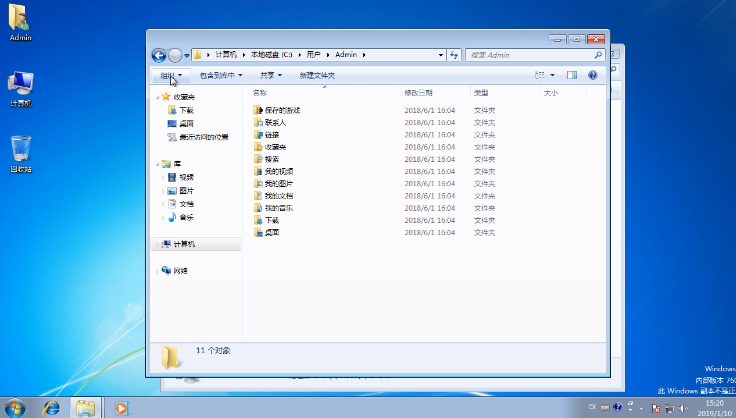Viewport: 736px width, 418px height.
Task: Select the 下载 folder icon in the file list
Action: pos(258,219)
